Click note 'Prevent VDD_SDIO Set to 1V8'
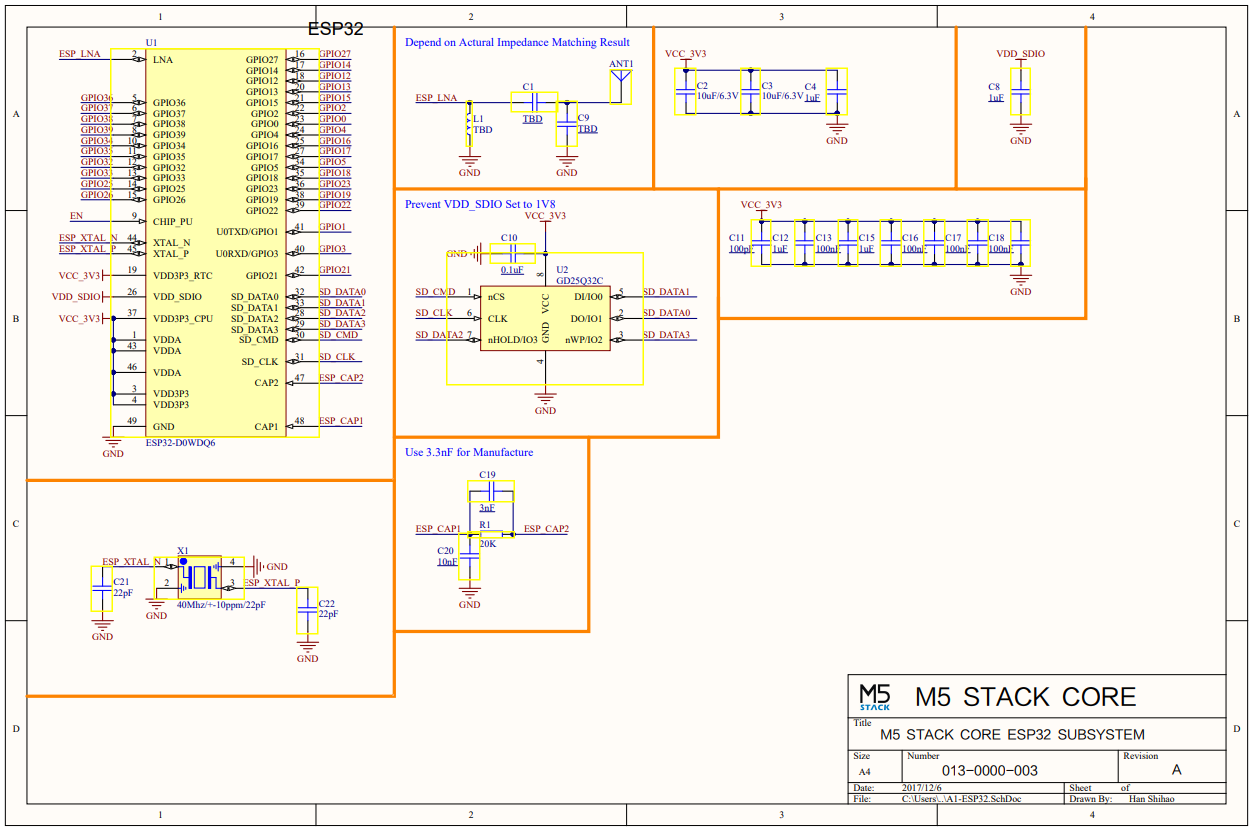 coord(480,204)
